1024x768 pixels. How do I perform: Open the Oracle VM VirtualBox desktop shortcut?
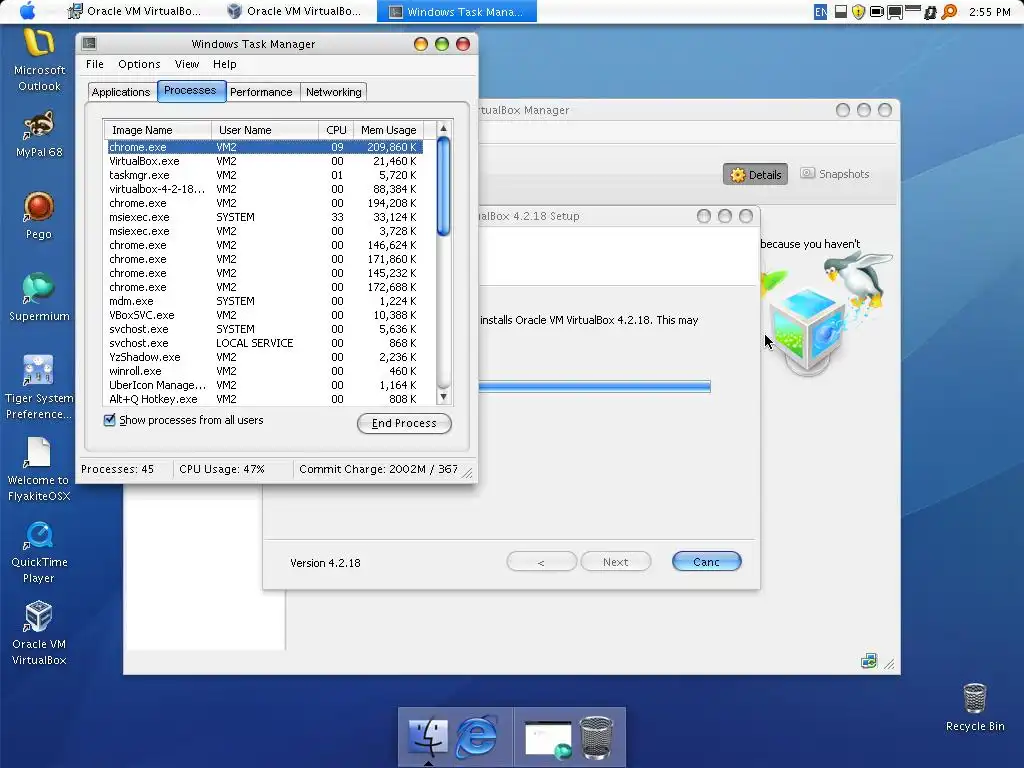39,633
